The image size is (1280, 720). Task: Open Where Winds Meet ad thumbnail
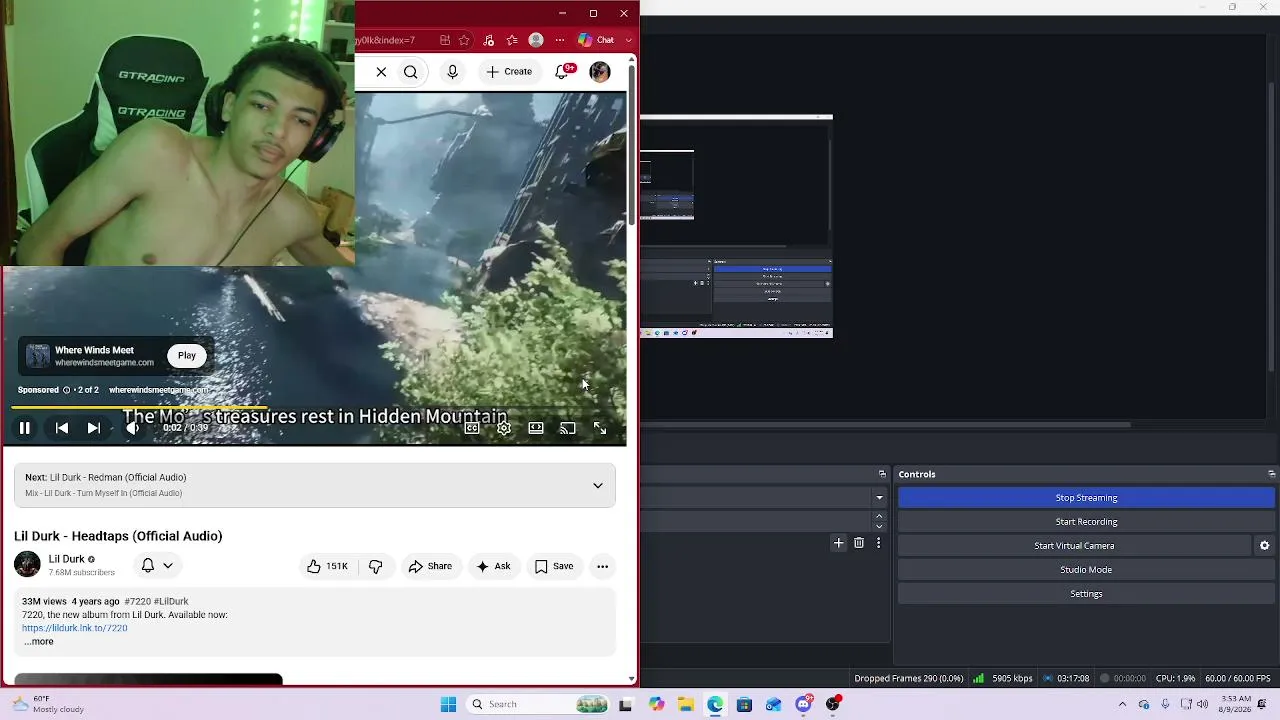click(x=38, y=356)
